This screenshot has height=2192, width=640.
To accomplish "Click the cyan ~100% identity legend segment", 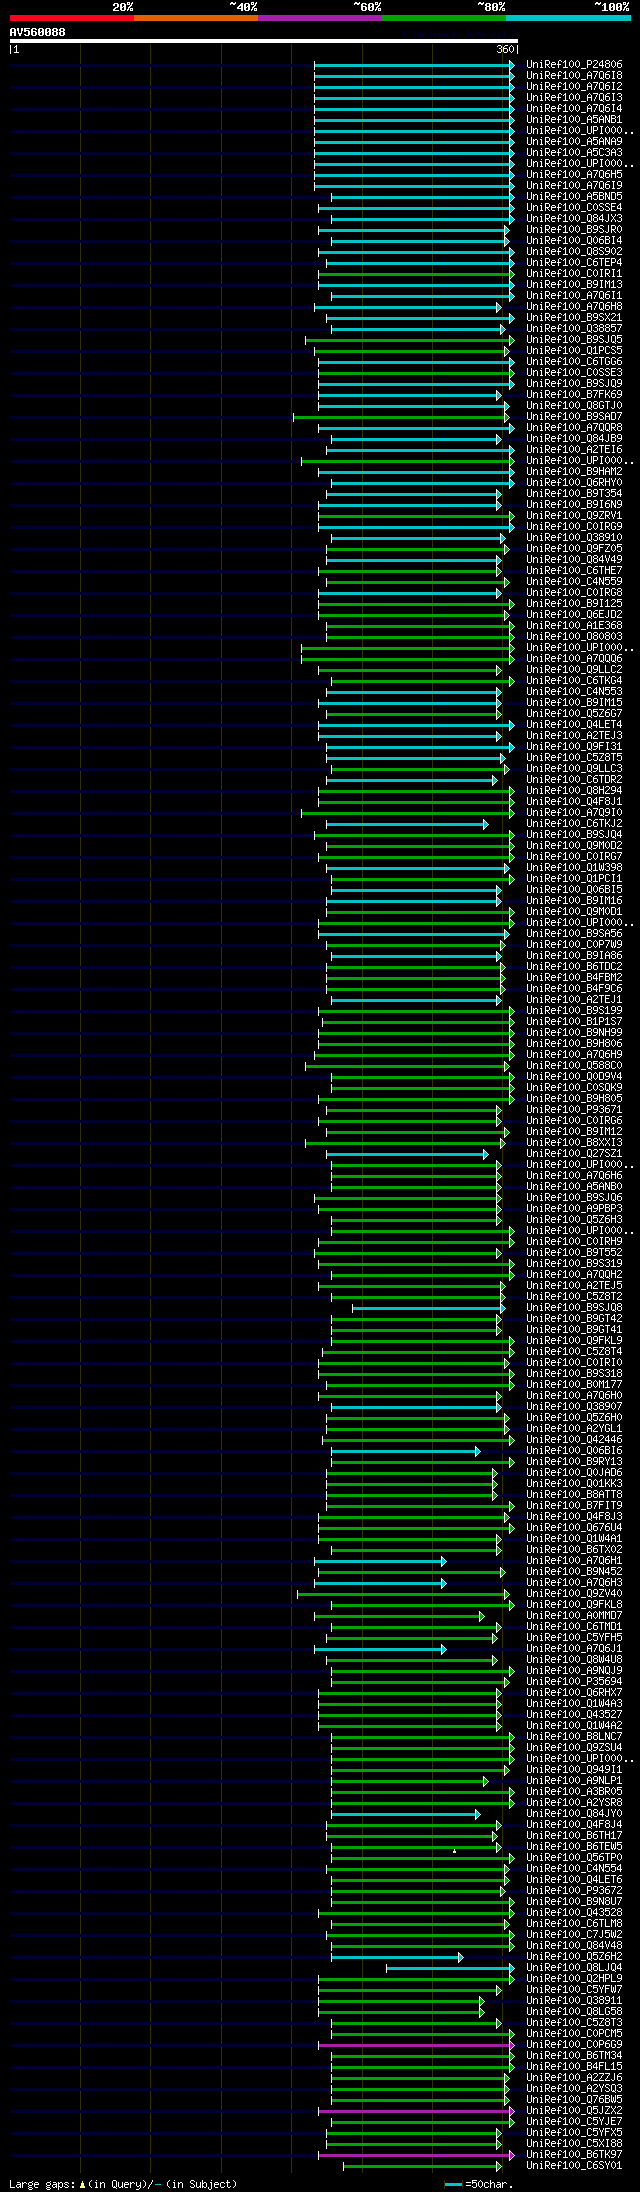I will 567,18.
